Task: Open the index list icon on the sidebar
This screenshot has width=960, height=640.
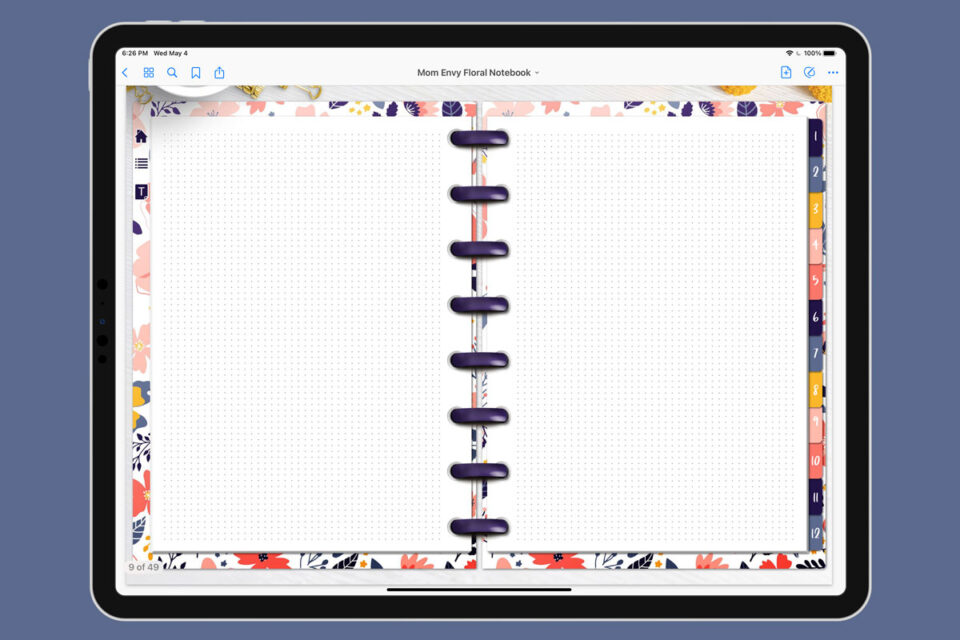Action: (x=141, y=161)
